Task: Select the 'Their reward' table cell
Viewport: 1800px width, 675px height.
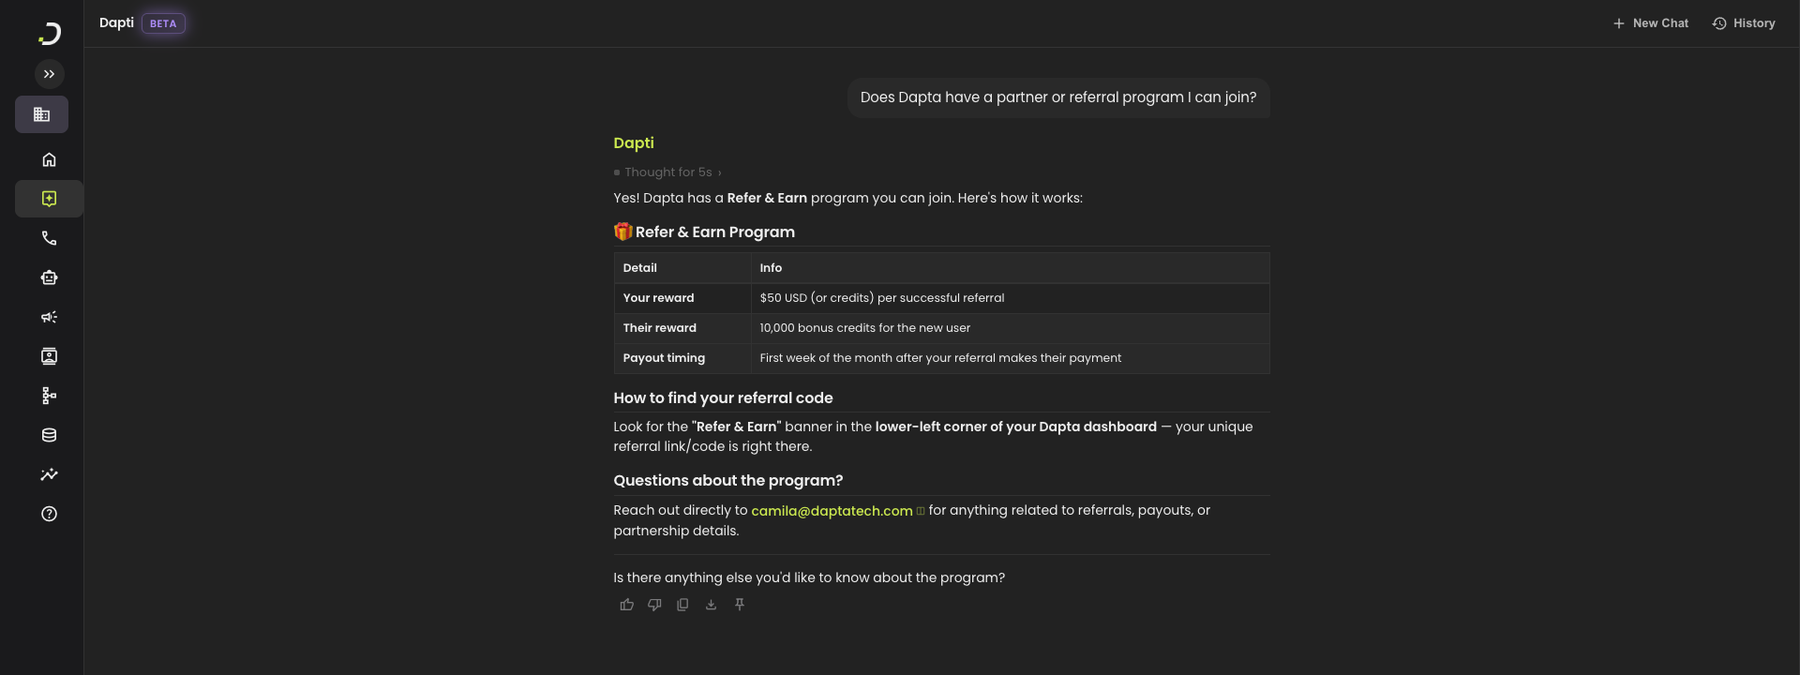Action: tap(683, 328)
